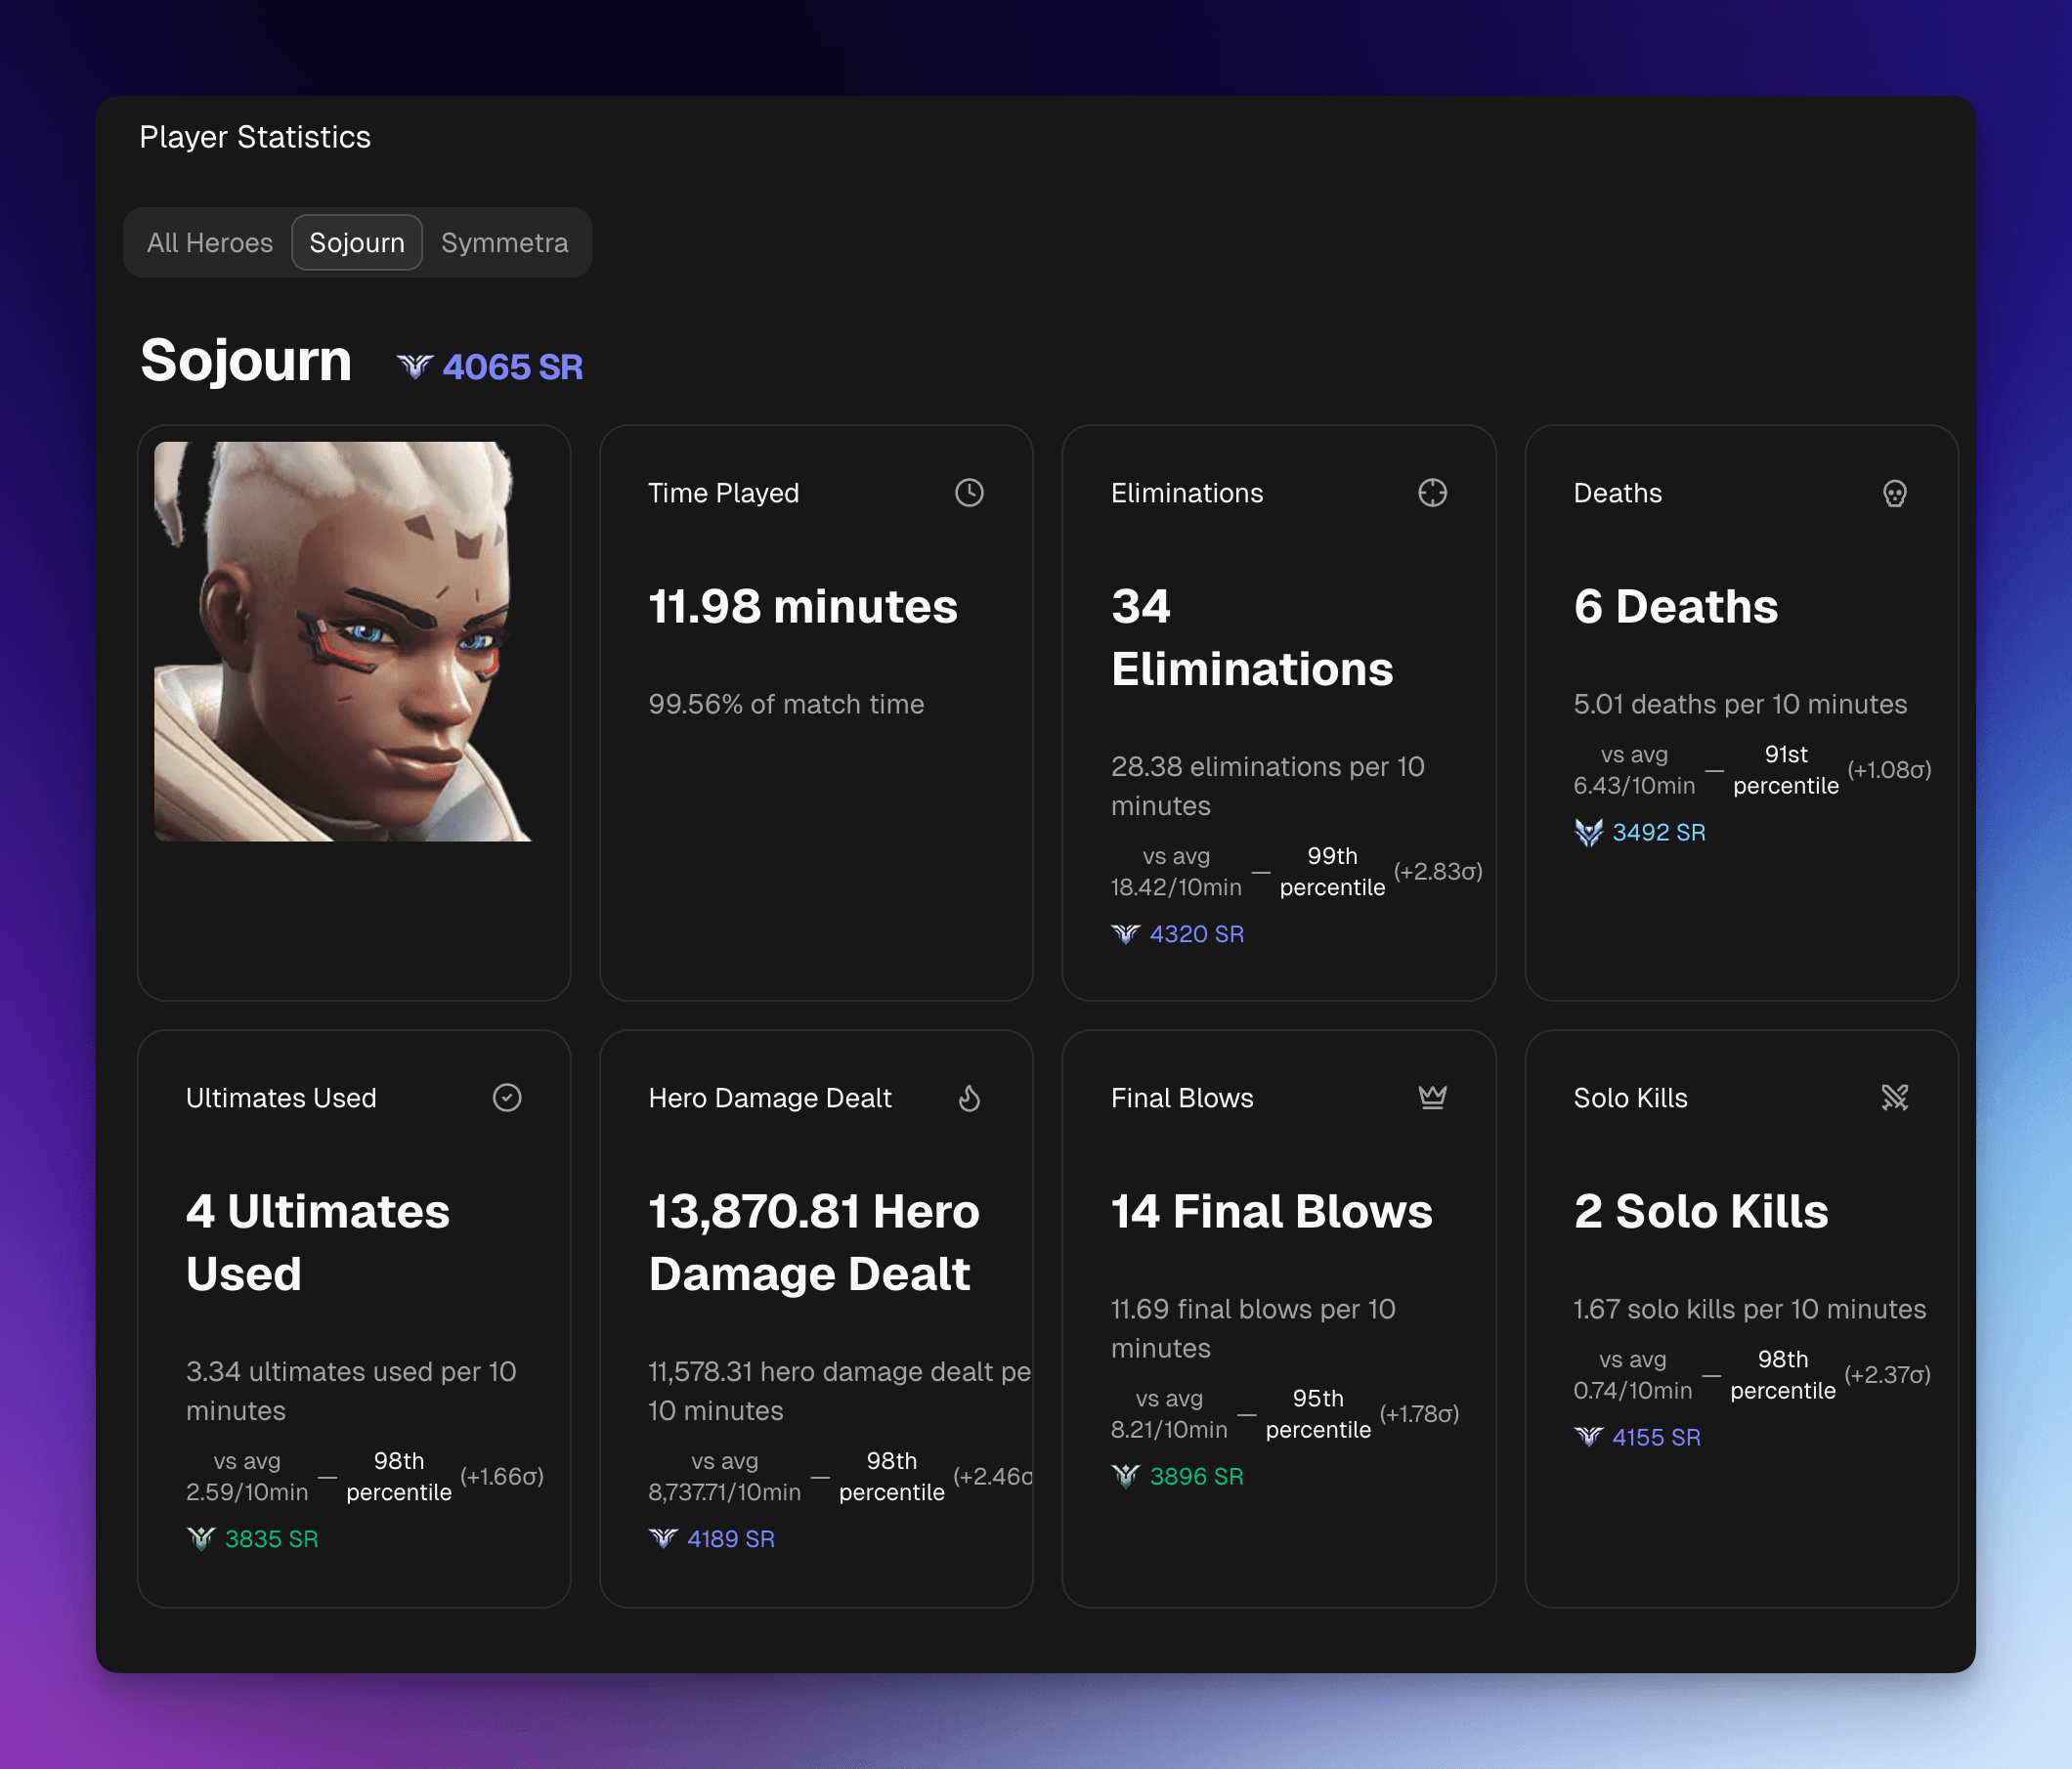Image resolution: width=2072 pixels, height=1769 pixels.
Task: Click the 4155 SR solo kills rating
Action: click(x=1655, y=1437)
